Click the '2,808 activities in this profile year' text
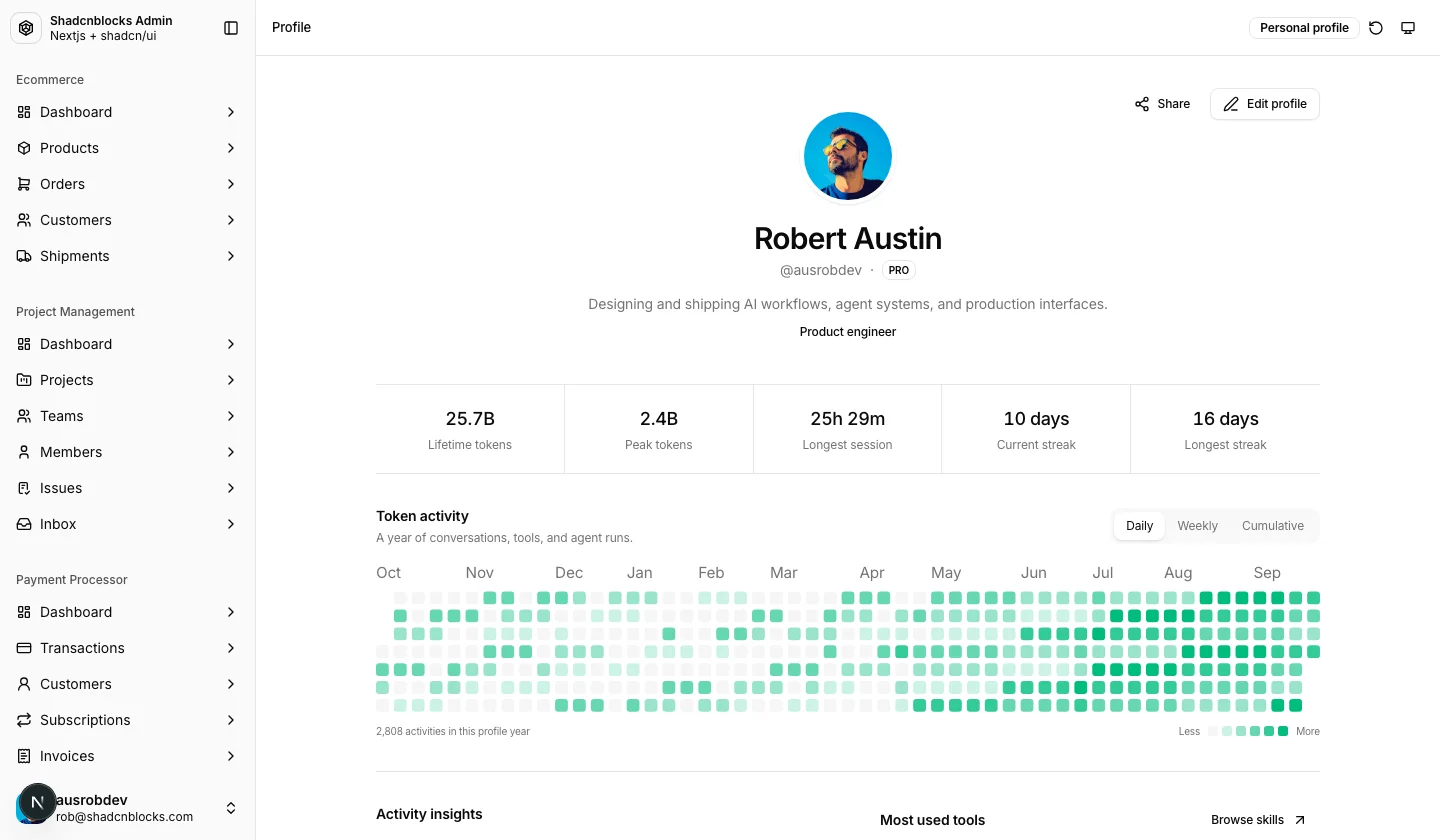The height and width of the screenshot is (840, 1440). click(453, 732)
